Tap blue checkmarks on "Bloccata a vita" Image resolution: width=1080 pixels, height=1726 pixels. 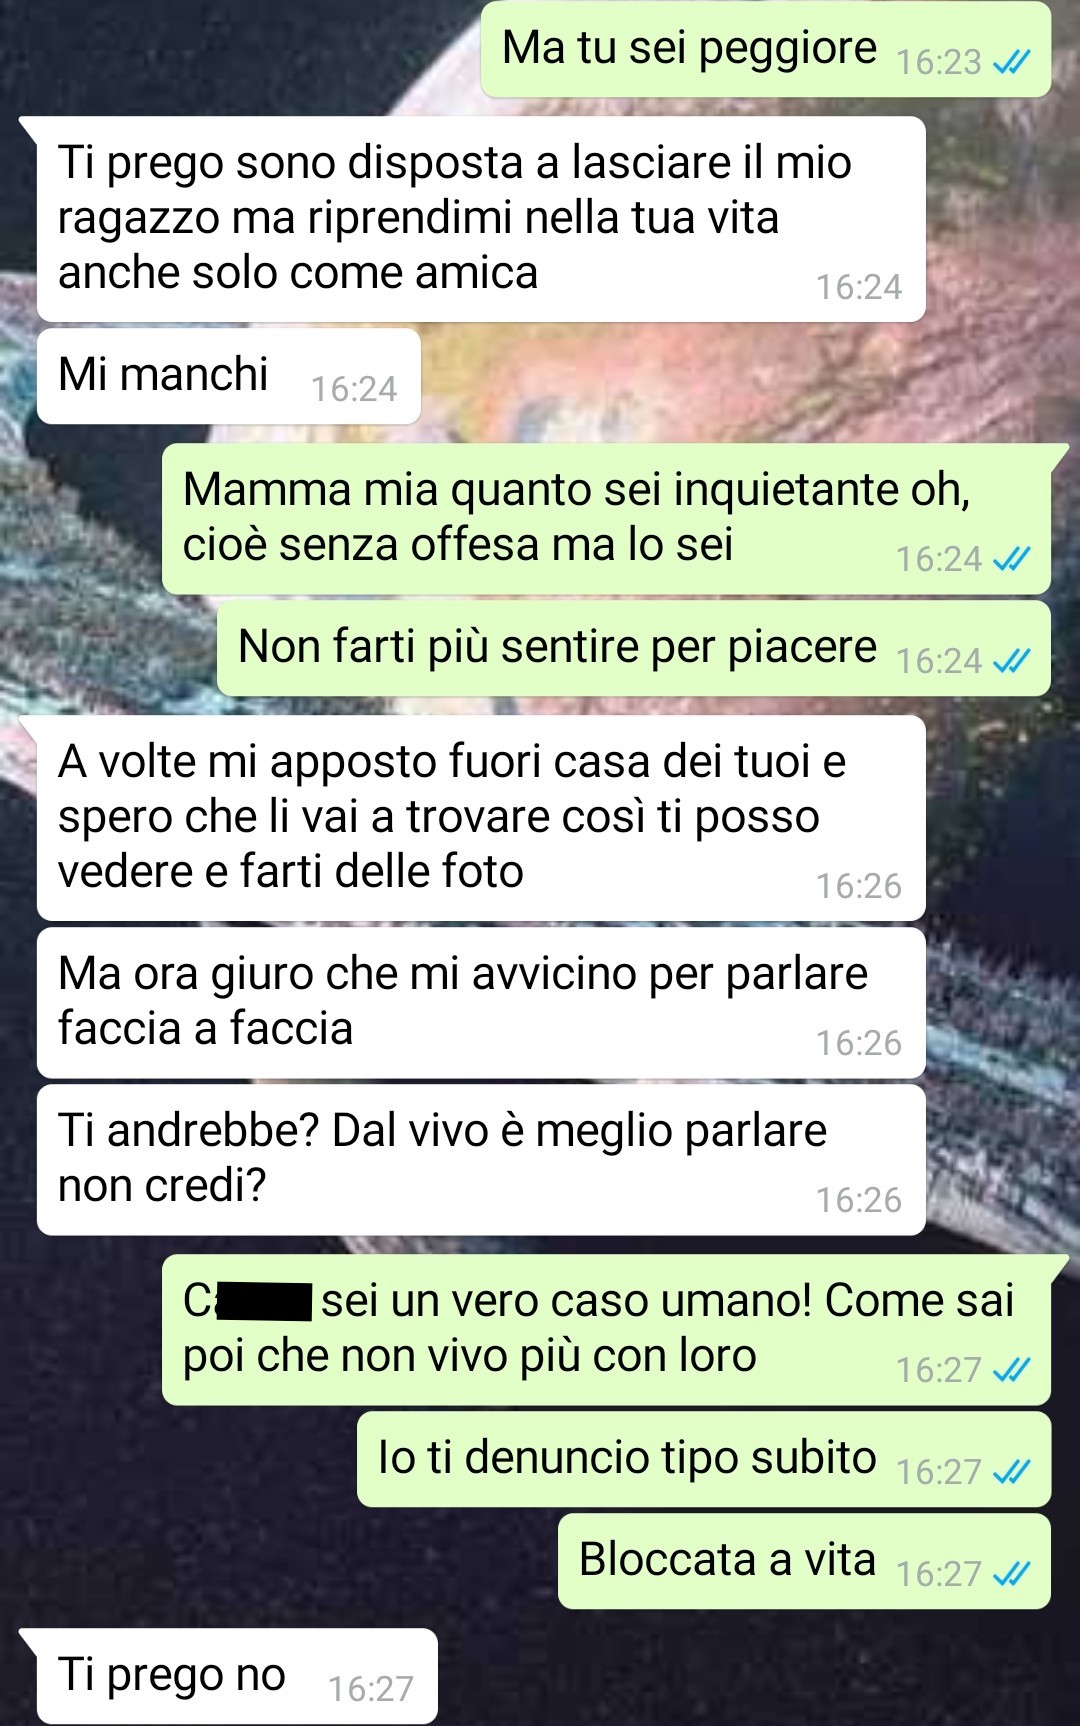1011,1574
